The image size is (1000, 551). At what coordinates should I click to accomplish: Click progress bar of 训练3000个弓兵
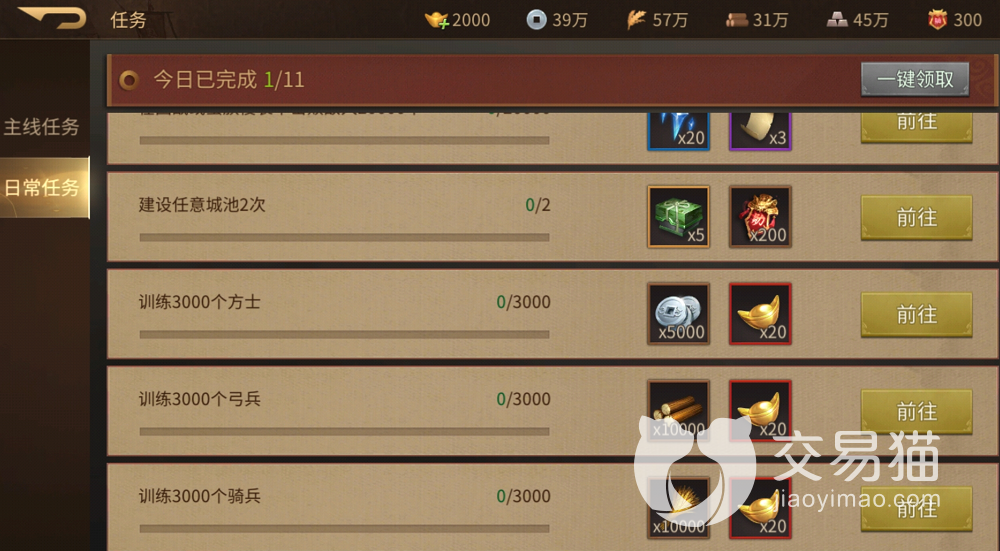pos(344,431)
